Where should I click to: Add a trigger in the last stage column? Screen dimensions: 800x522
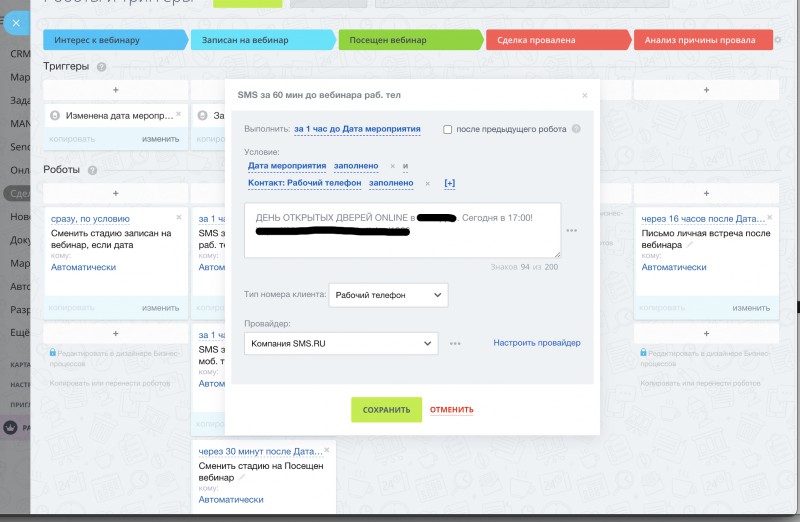pos(706,90)
